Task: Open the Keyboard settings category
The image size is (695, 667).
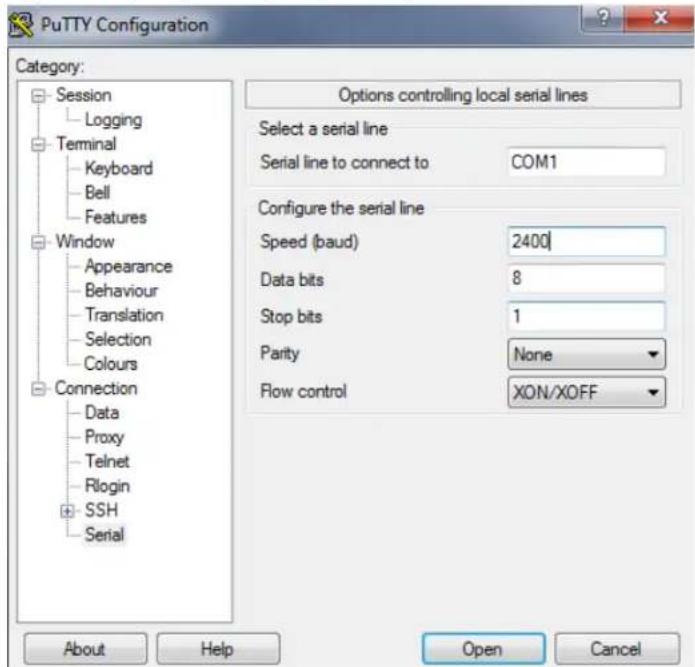Action: click(x=119, y=168)
